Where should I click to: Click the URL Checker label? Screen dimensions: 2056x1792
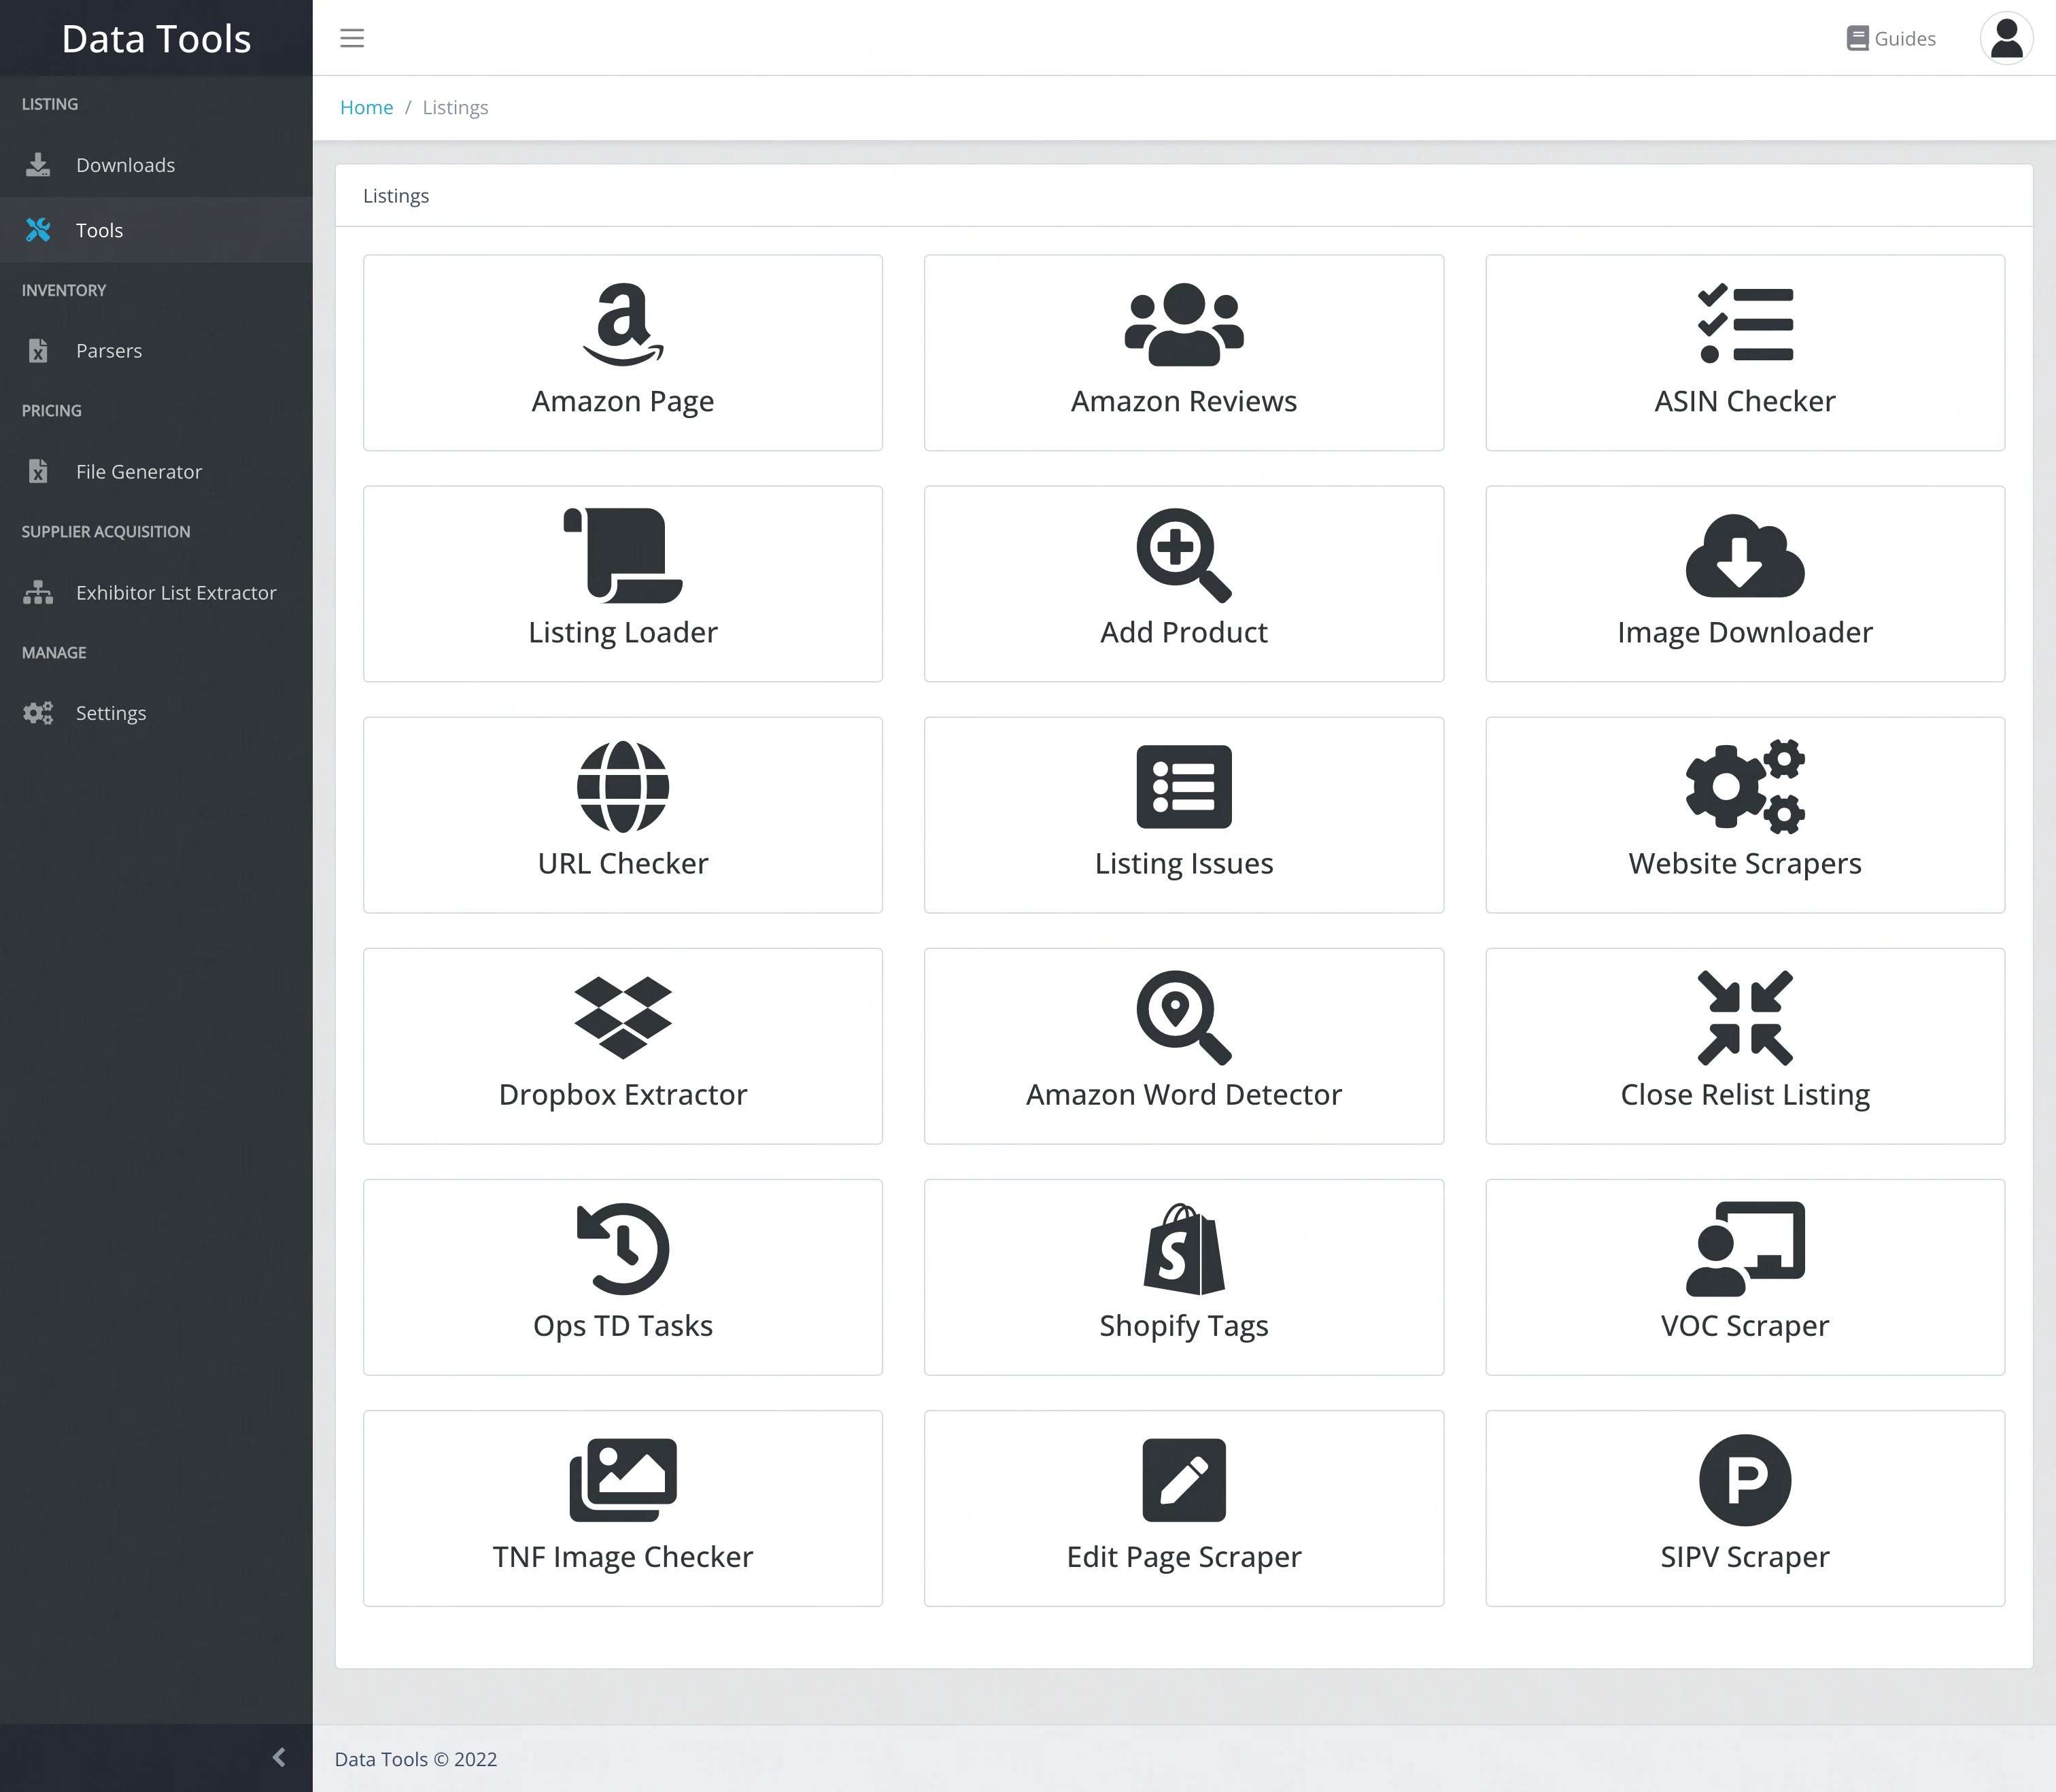click(x=623, y=863)
